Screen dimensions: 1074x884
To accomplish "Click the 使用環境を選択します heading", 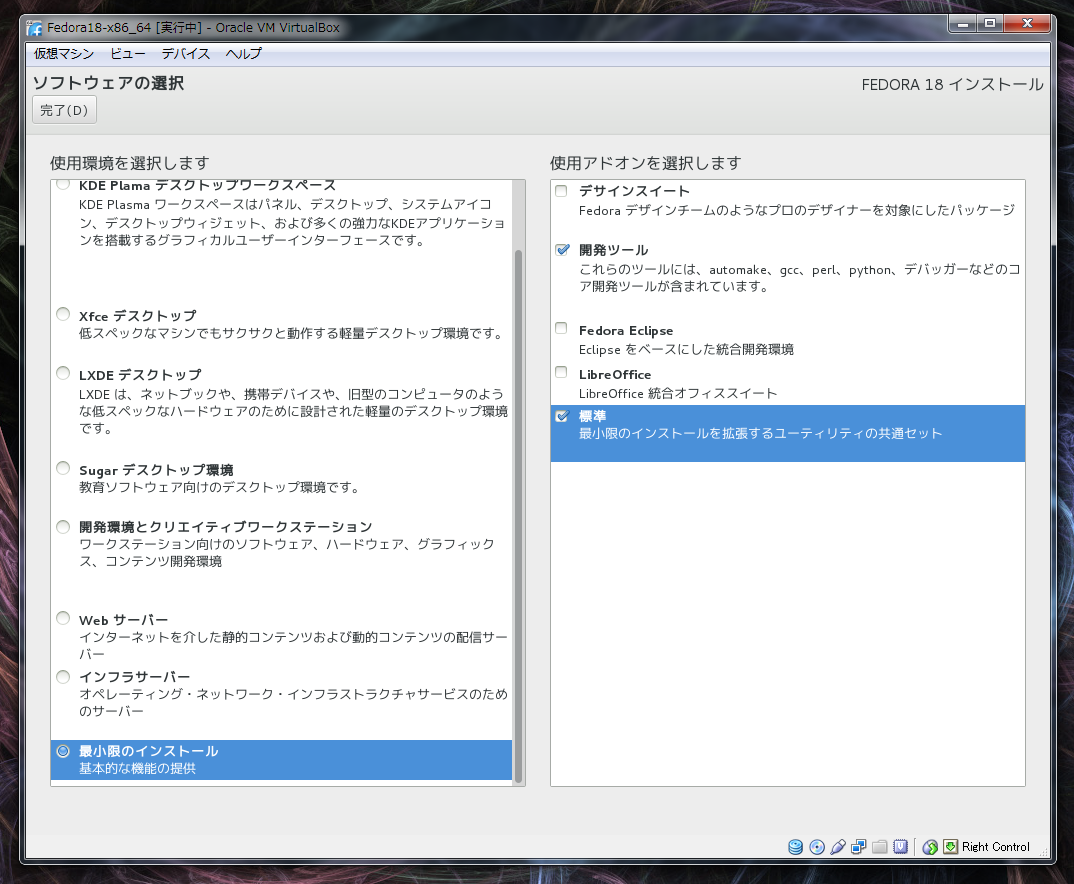I will point(129,163).
